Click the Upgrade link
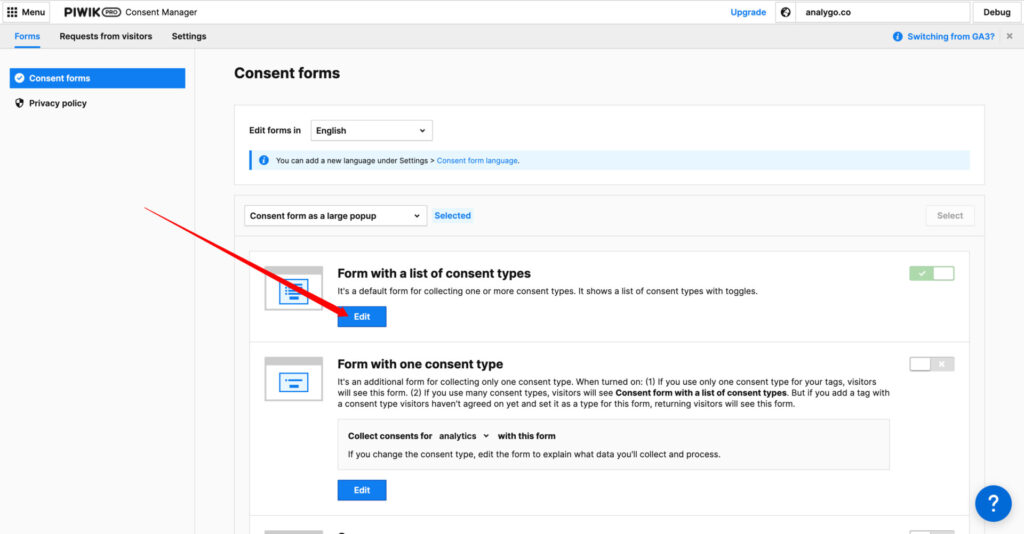 748,12
